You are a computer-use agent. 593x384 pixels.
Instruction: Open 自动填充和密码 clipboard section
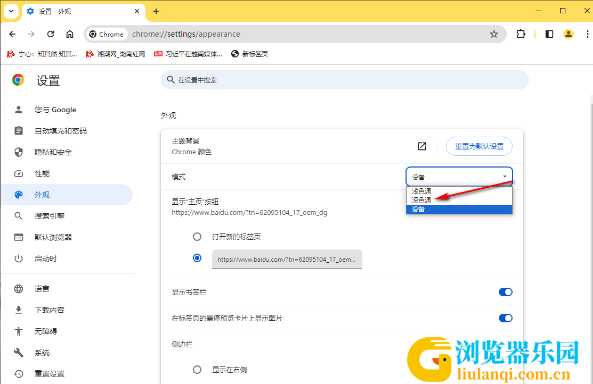(x=67, y=131)
